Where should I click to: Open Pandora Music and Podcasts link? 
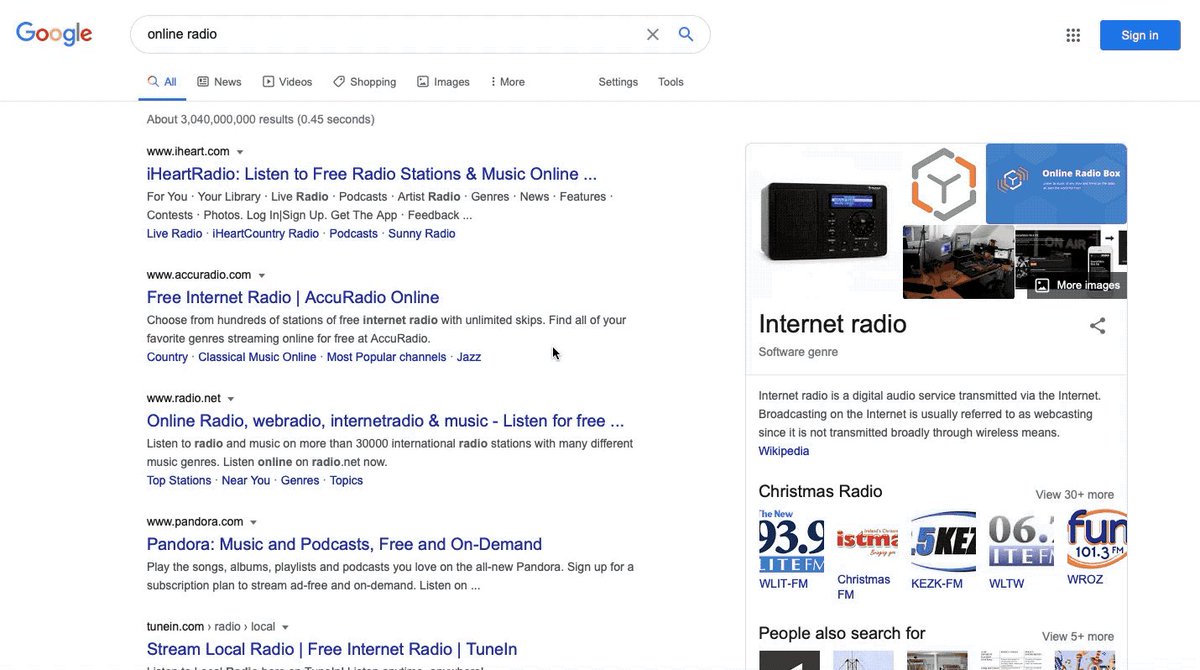pos(344,544)
